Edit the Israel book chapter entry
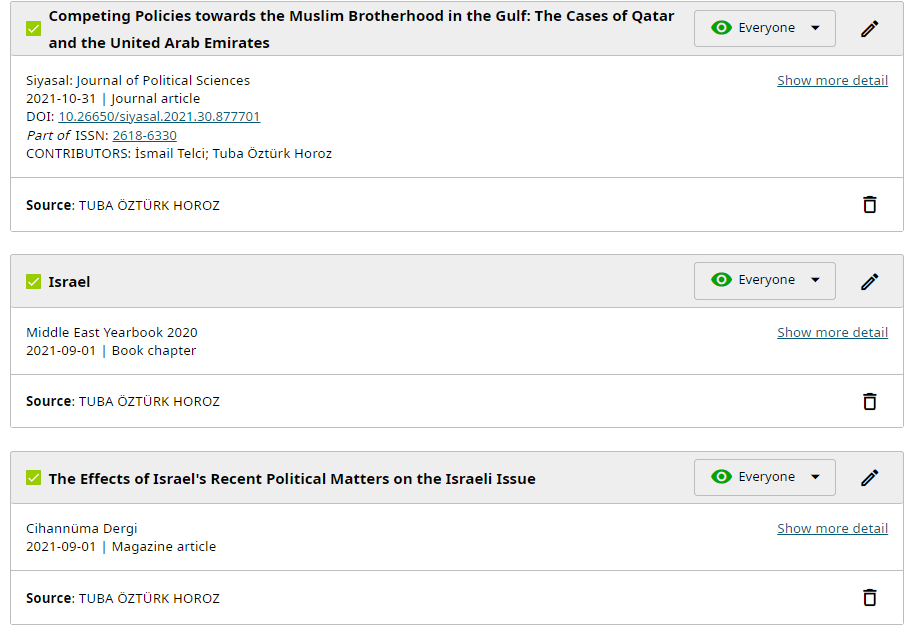The height and width of the screenshot is (636, 915). click(869, 281)
